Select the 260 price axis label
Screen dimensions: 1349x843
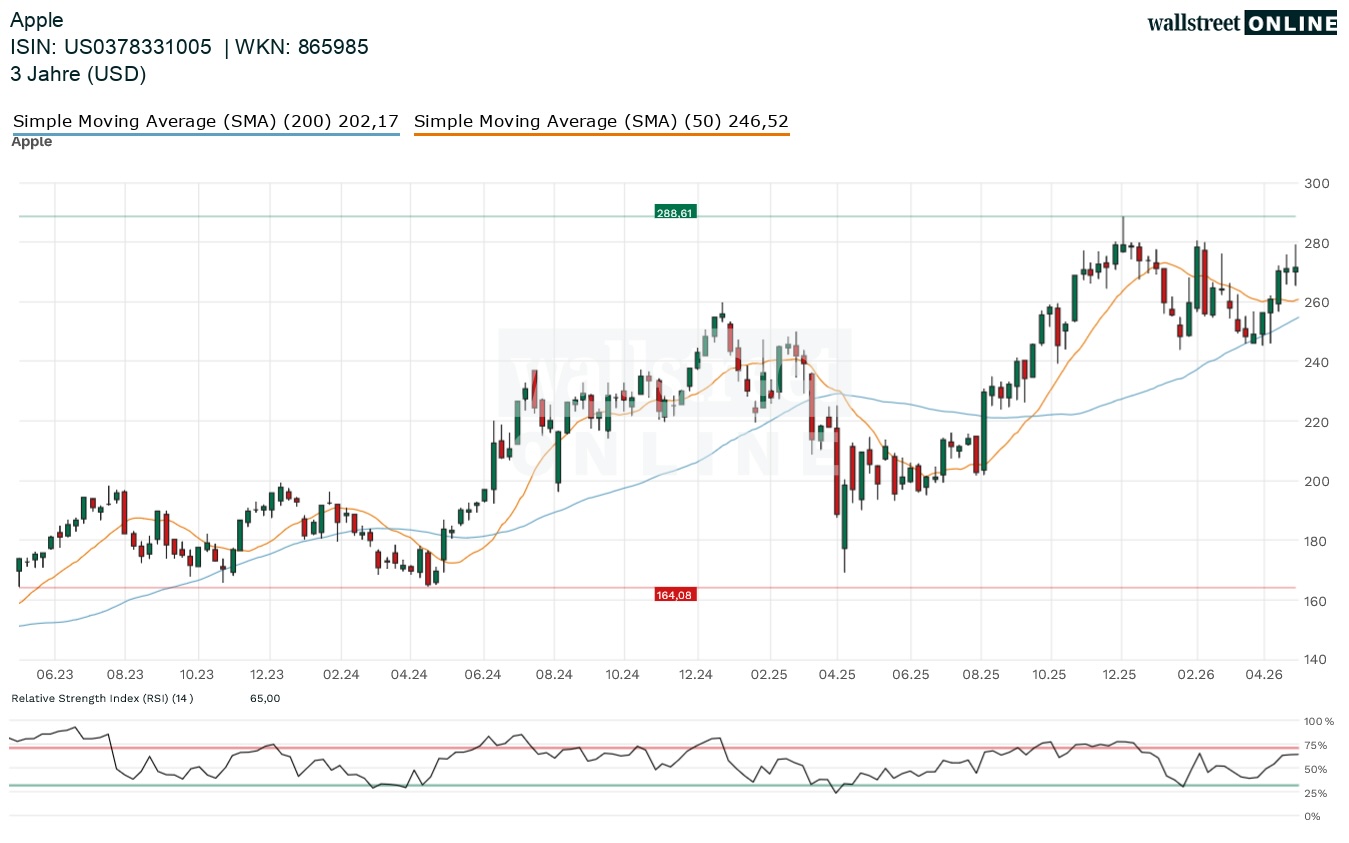click(1315, 302)
